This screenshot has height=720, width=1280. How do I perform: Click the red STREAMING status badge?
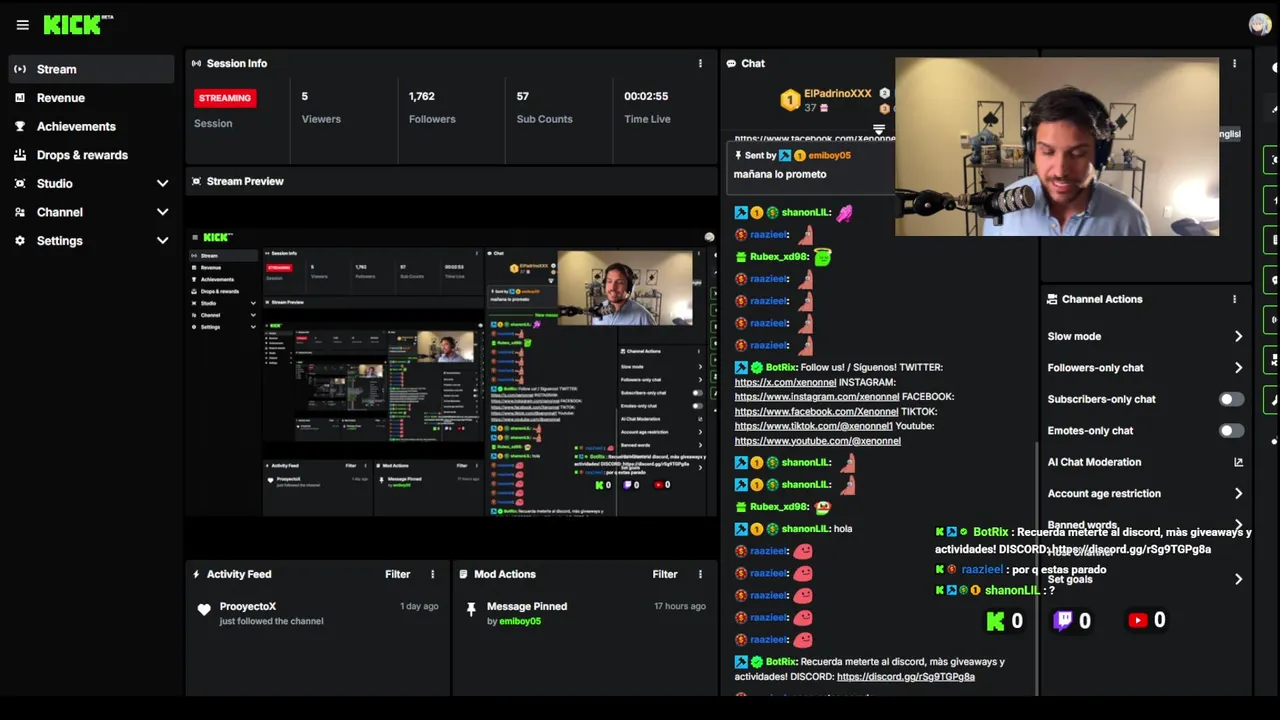(225, 98)
